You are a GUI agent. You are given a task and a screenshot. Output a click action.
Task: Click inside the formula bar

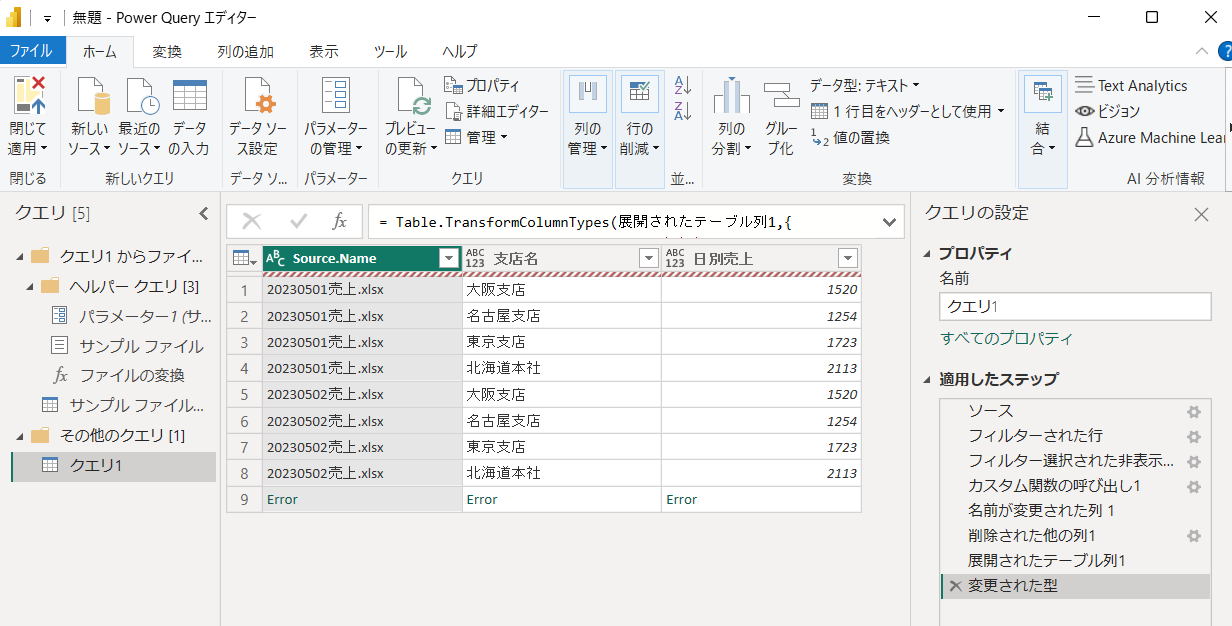point(623,221)
